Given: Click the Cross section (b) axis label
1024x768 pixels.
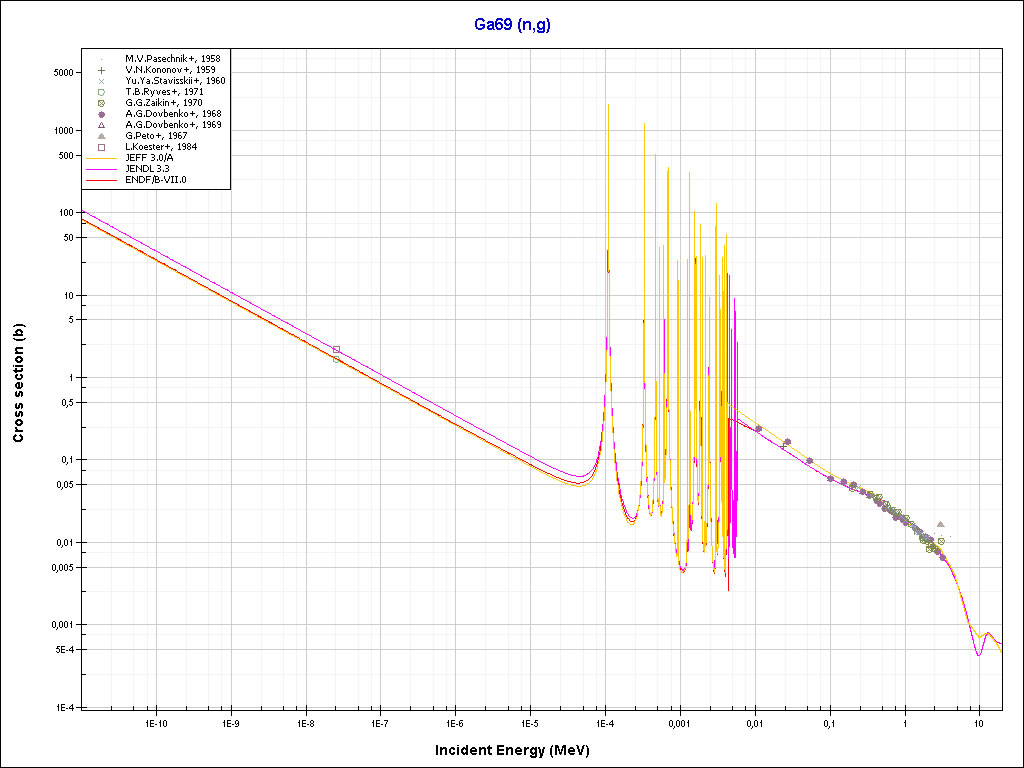Looking at the screenshot, I should pyautogui.click(x=18, y=376).
